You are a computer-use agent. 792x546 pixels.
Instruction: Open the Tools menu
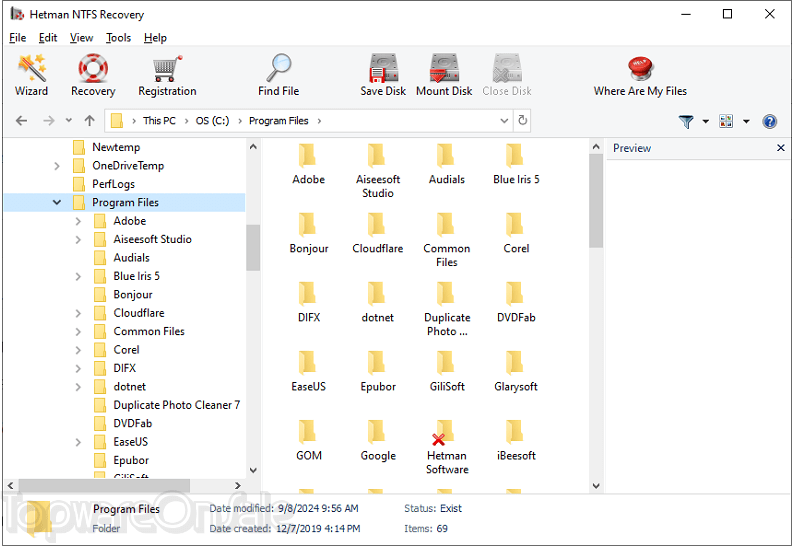pos(118,38)
